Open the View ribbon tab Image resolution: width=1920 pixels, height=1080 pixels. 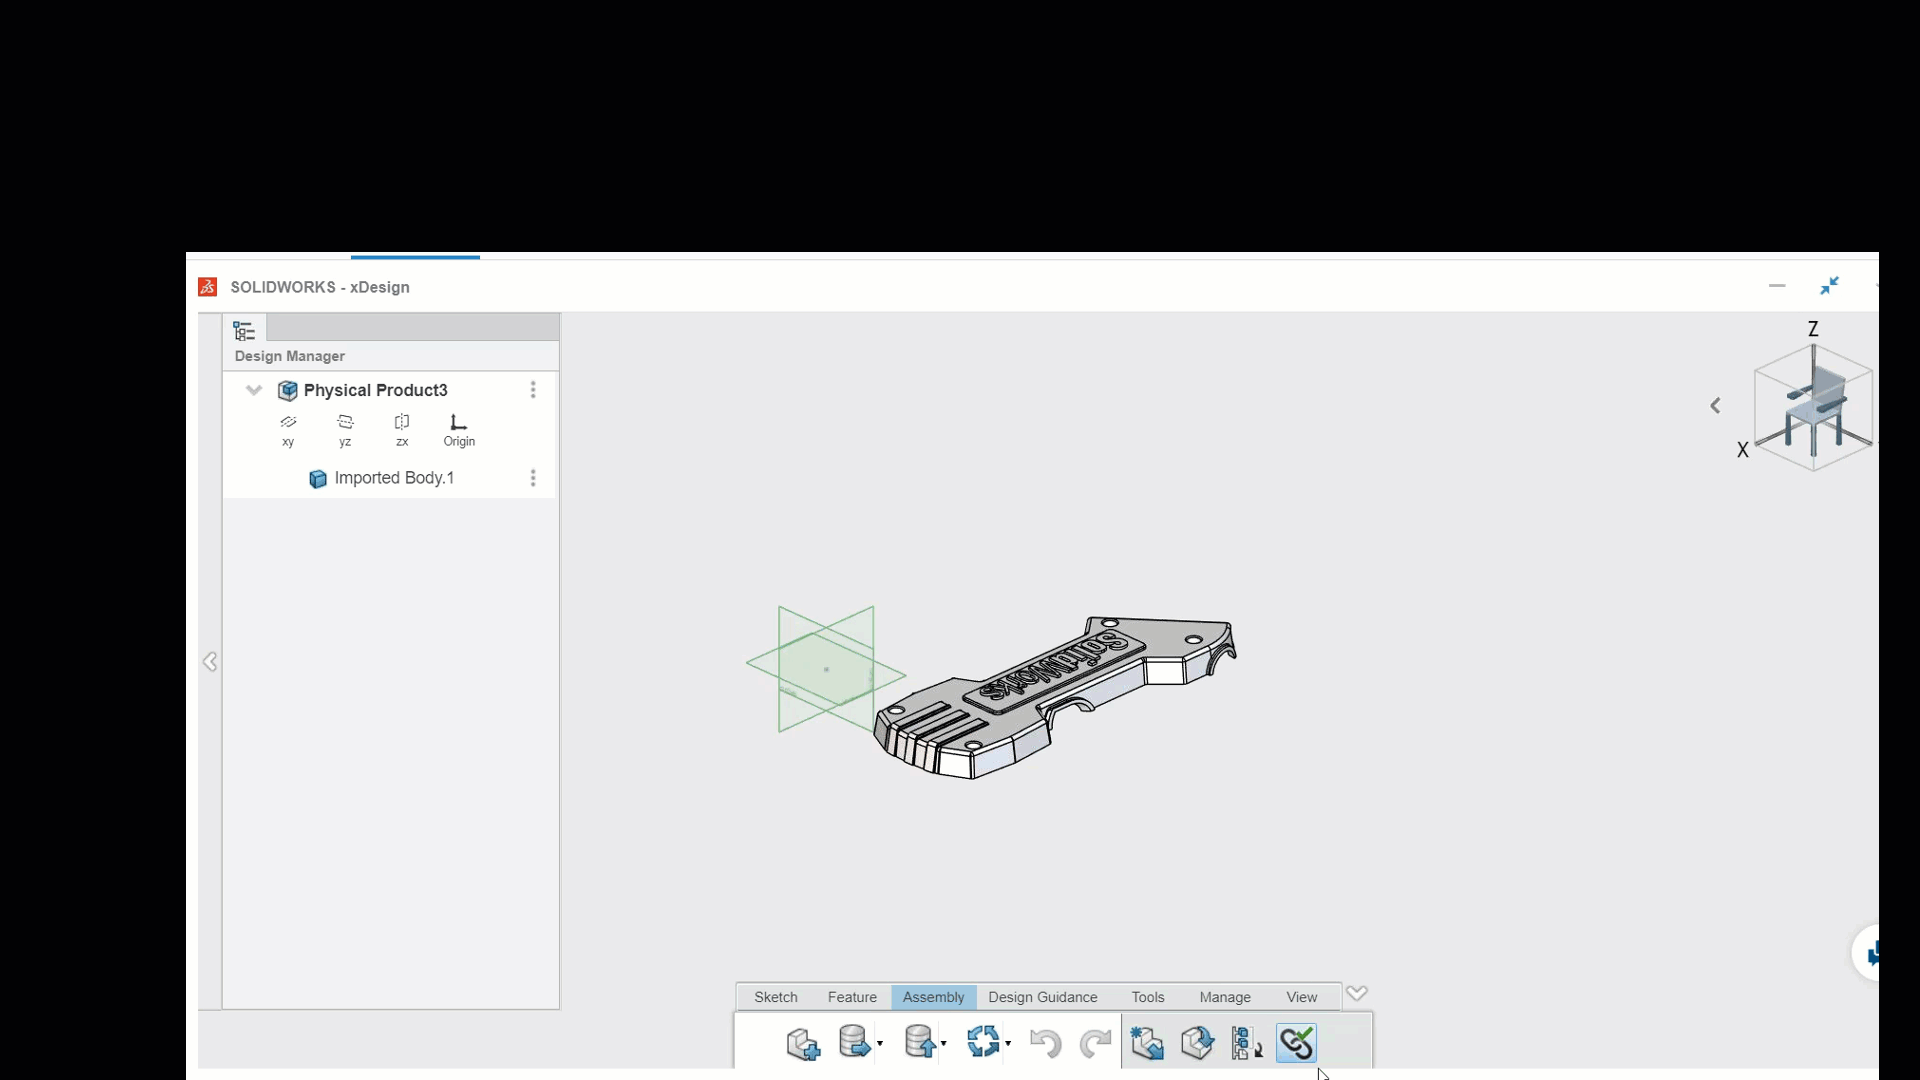[1300, 996]
